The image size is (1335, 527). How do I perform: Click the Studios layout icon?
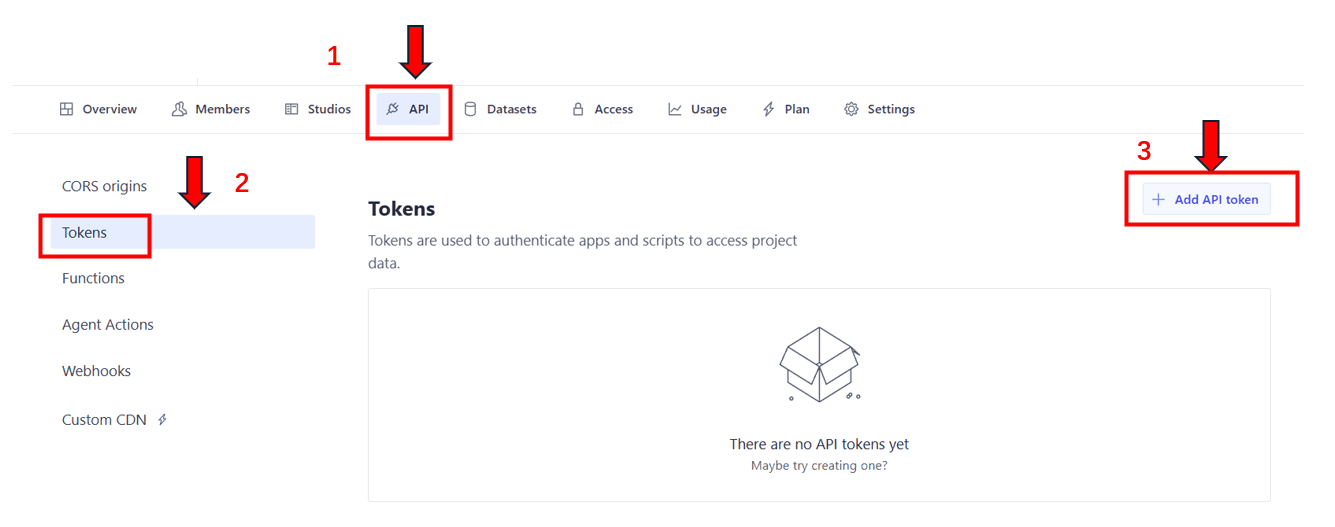click(x=292, y=109)
